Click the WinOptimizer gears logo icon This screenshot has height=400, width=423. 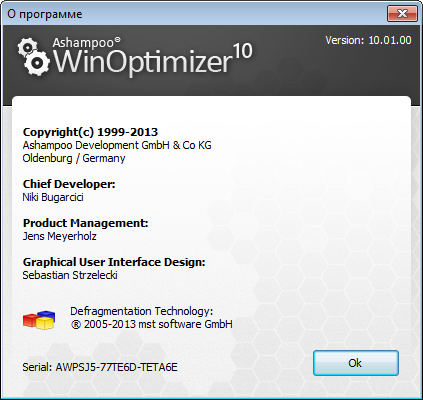(x=33, y=56)
